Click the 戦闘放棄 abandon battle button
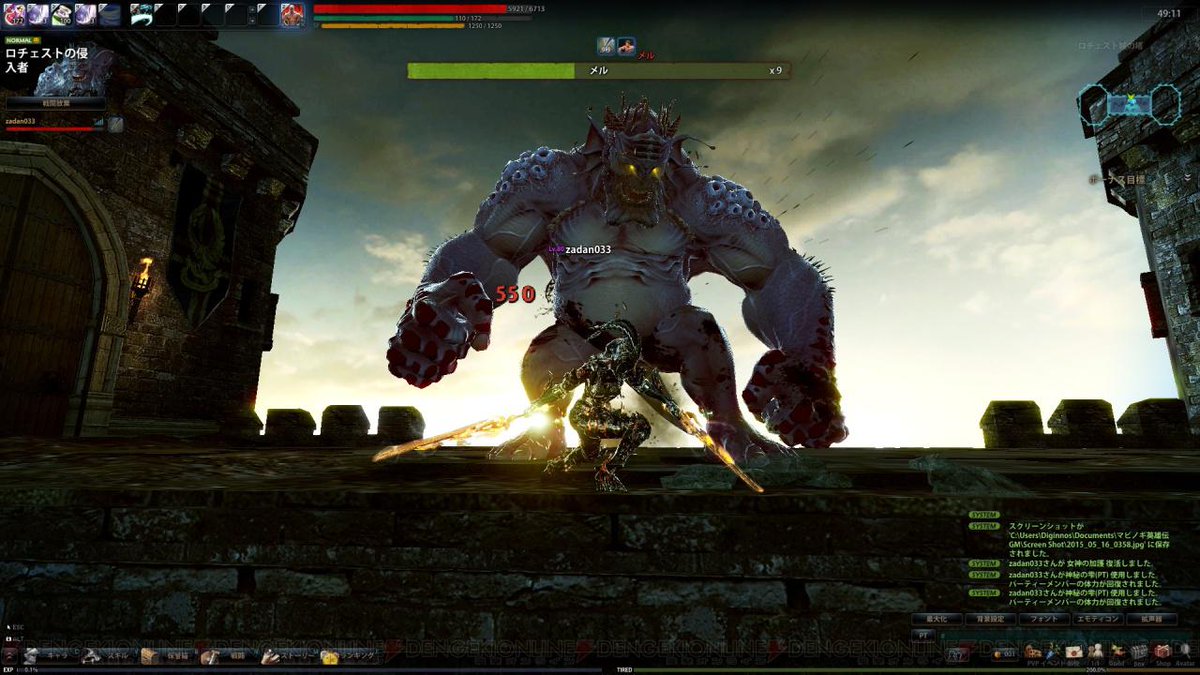The width and height of the screenshot is (1200, 675). click(x=56, y=102)
